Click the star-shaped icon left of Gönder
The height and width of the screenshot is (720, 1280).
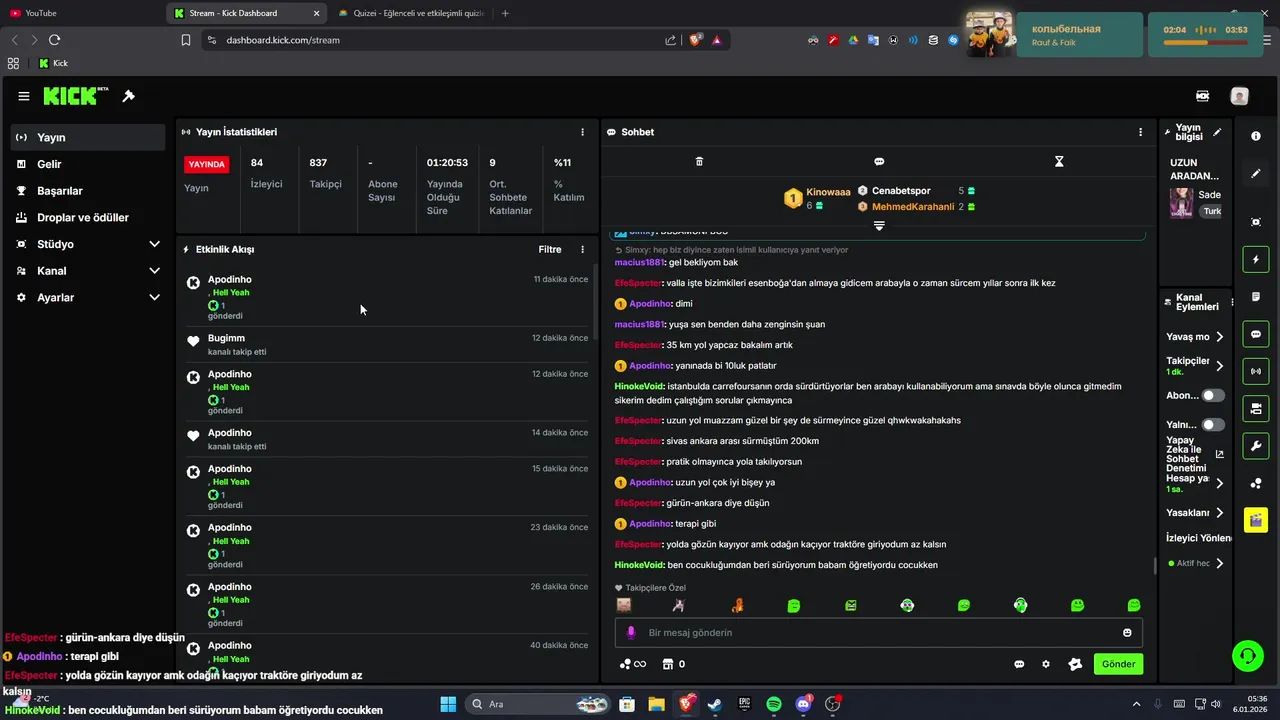[1075, 664]
